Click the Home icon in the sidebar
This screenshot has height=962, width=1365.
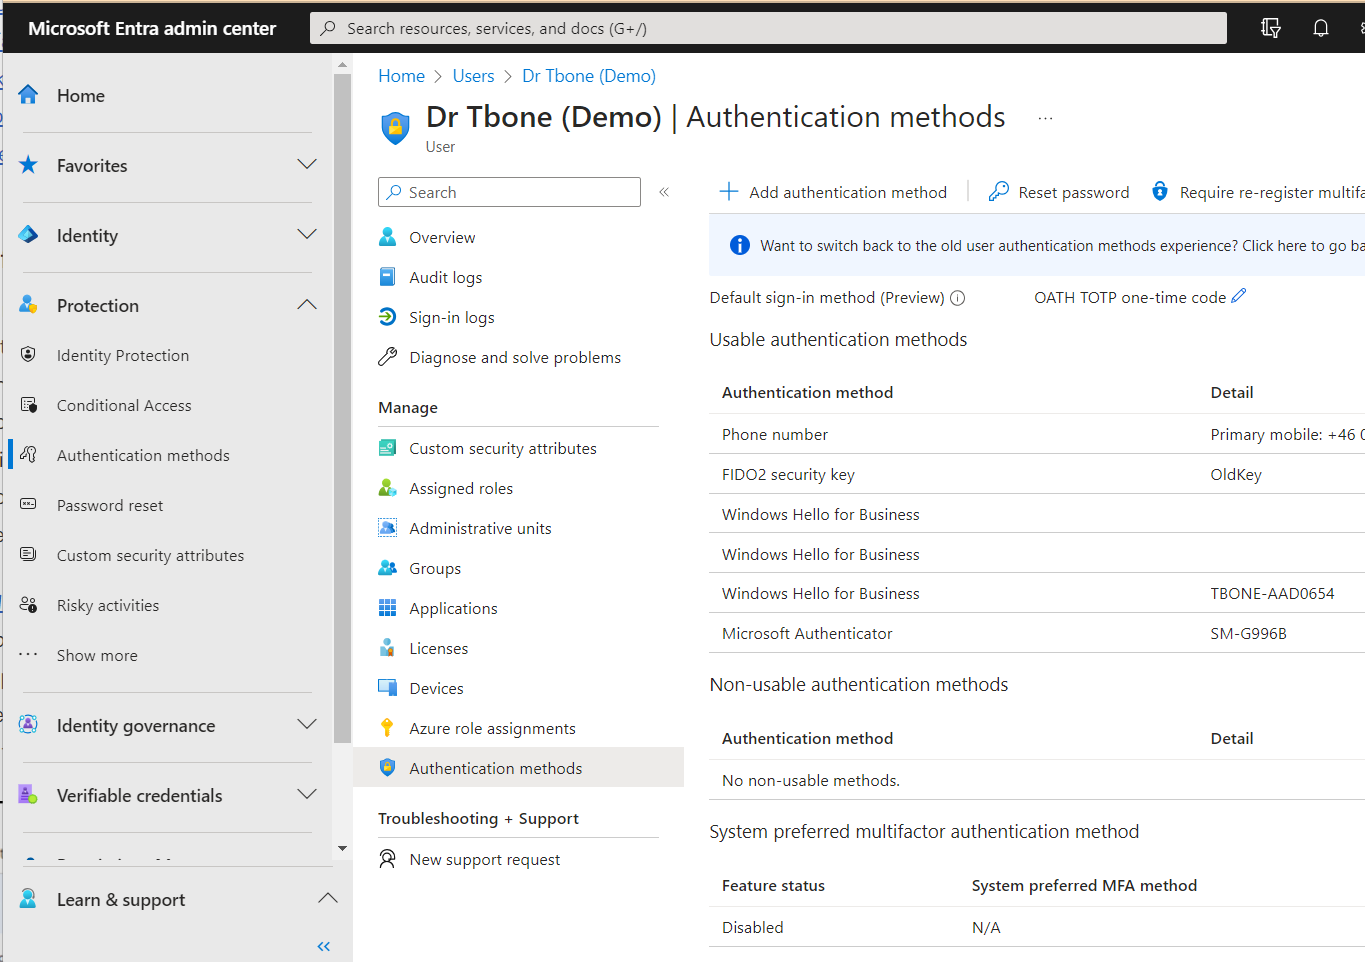click(x=28, y=95)
